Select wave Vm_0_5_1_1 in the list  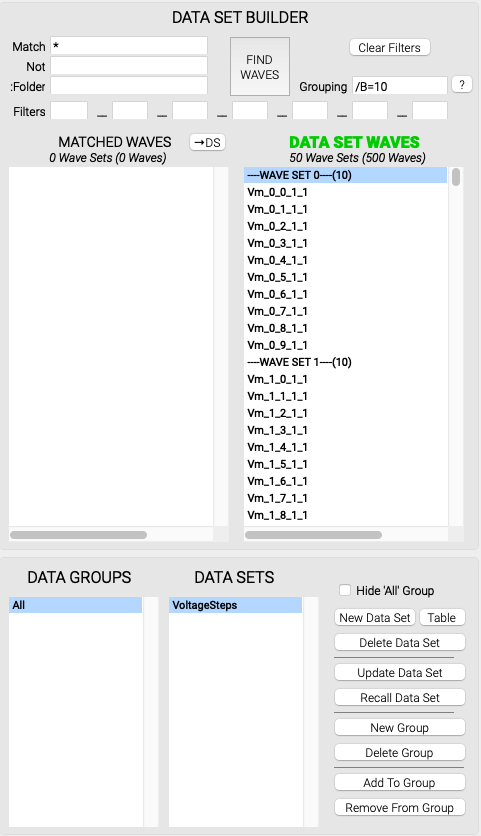click(x=346, y=277)
